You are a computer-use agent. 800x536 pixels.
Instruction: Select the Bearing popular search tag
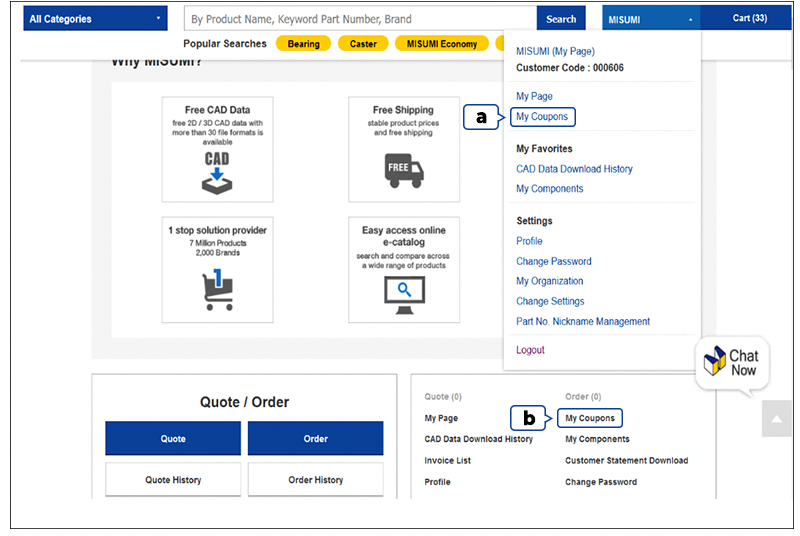pyautogui.click(x=304, y=44)
